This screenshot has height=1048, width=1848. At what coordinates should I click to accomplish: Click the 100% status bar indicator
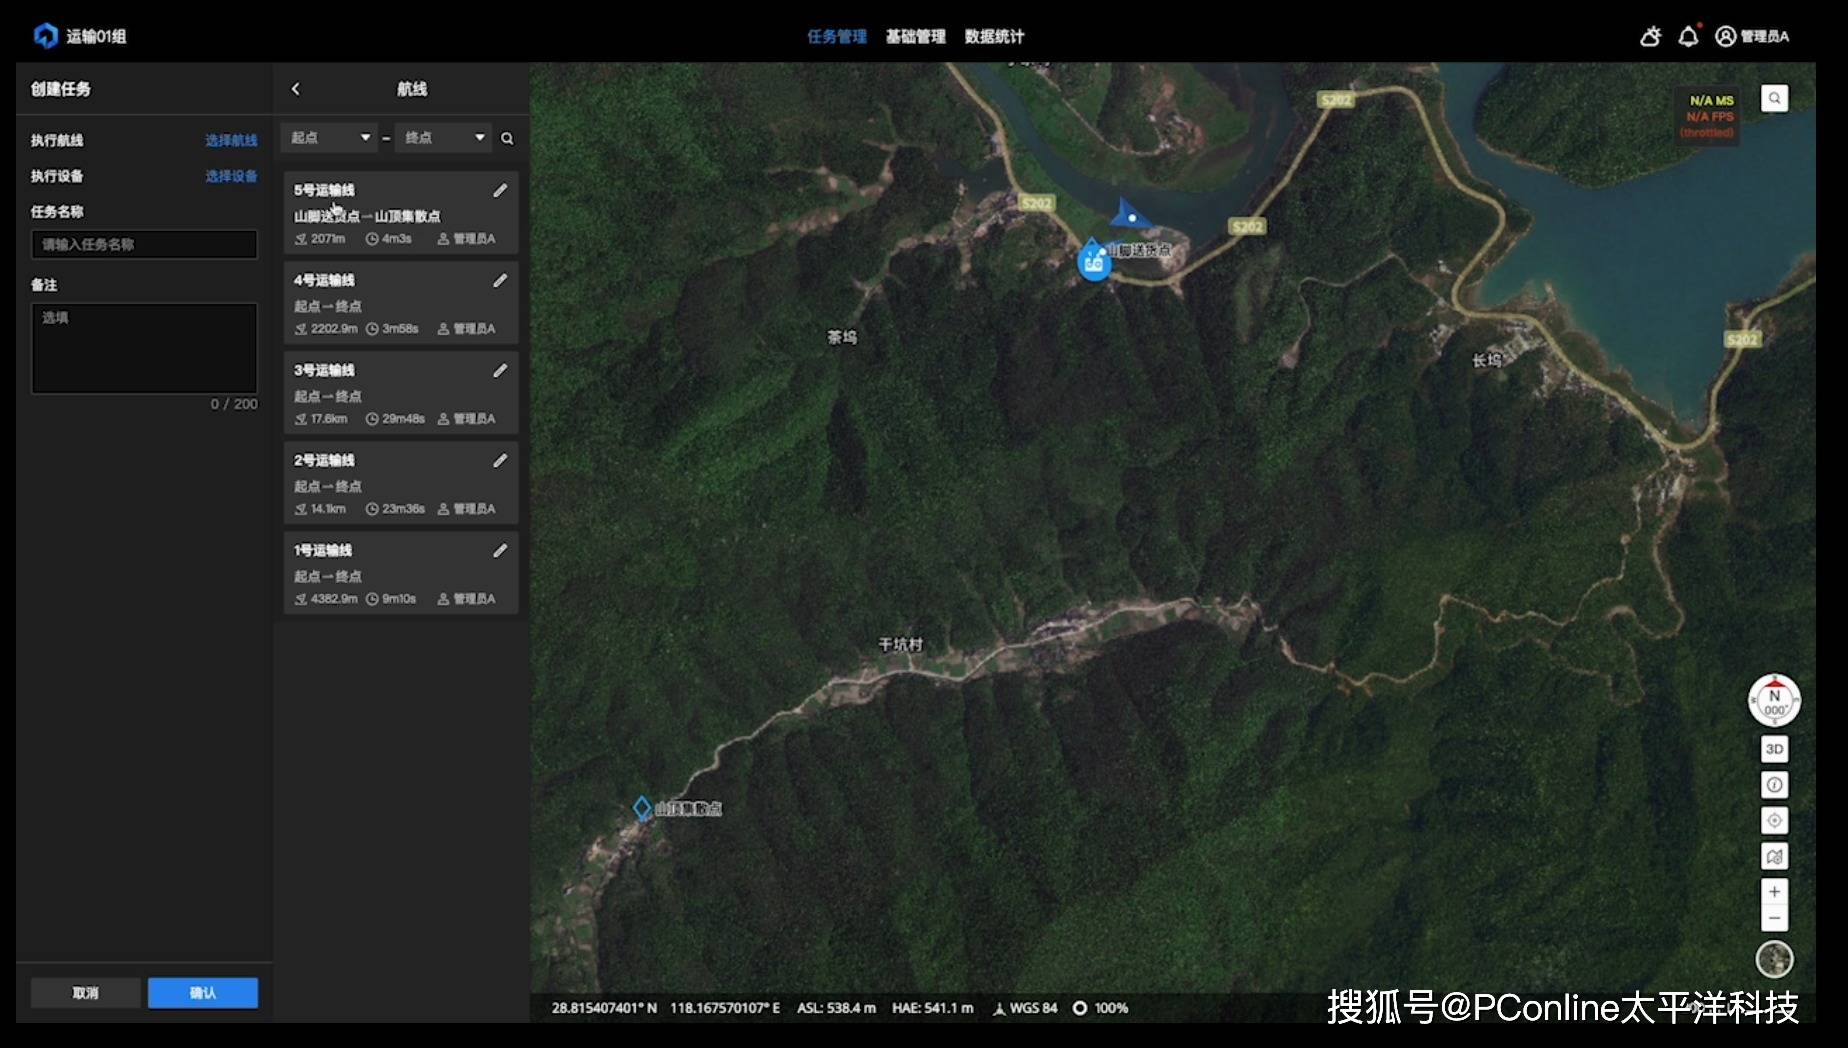point(1101,1008)
